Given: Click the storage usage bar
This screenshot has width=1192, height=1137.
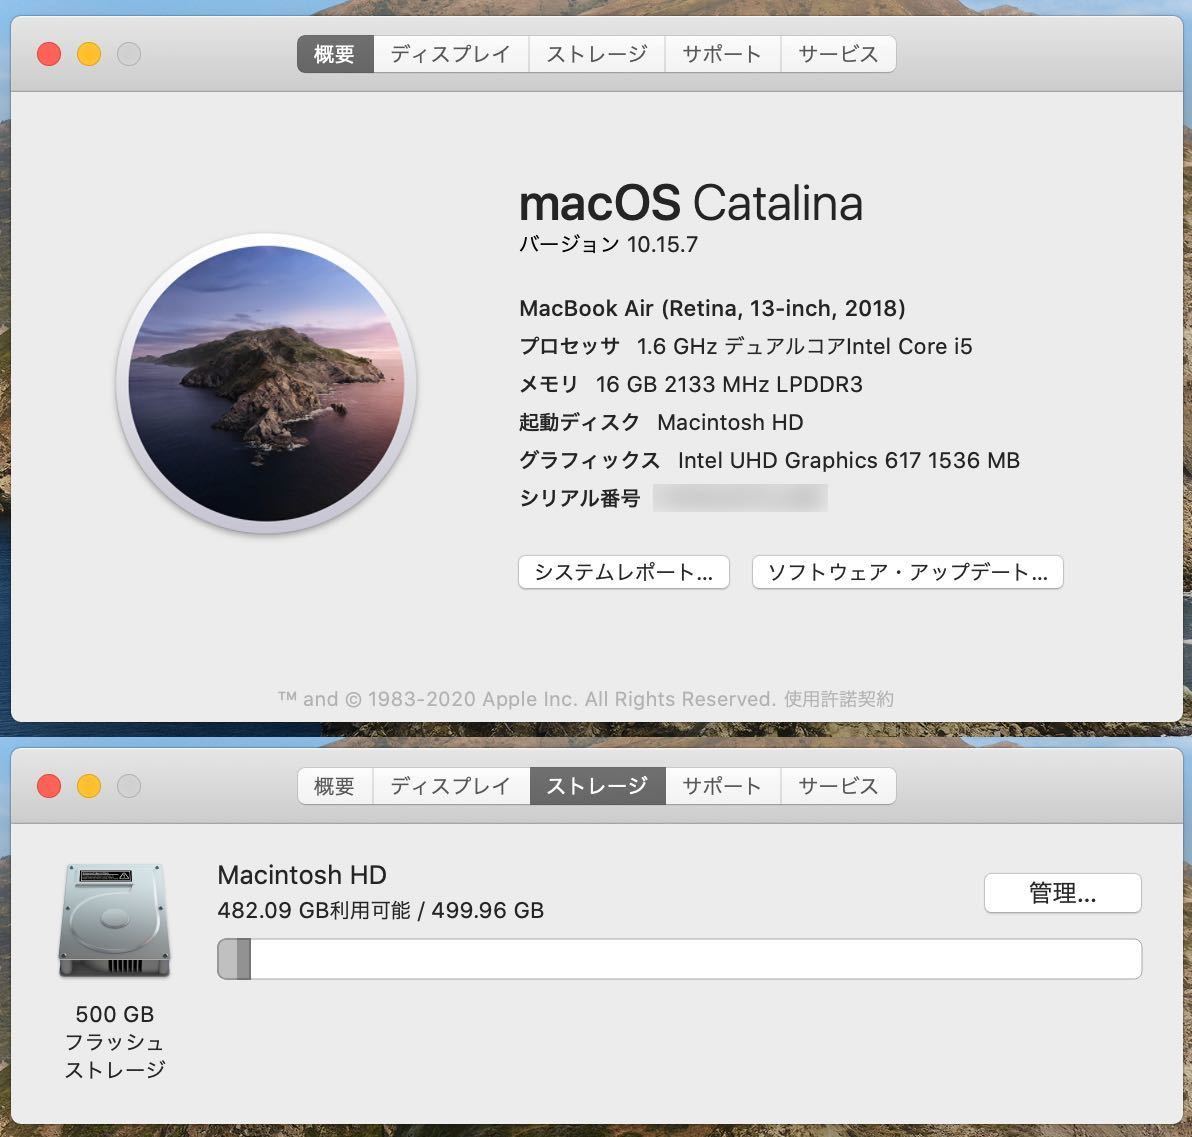Looking at the screenshot, I should [680, 959].
